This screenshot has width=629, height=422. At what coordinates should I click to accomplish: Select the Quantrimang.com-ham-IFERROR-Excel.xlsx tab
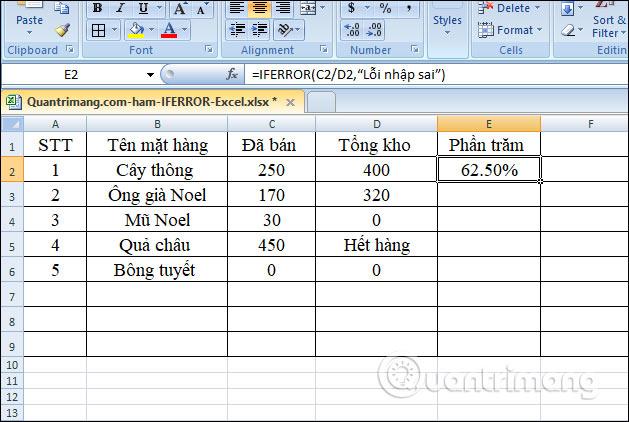click(152, 102)
